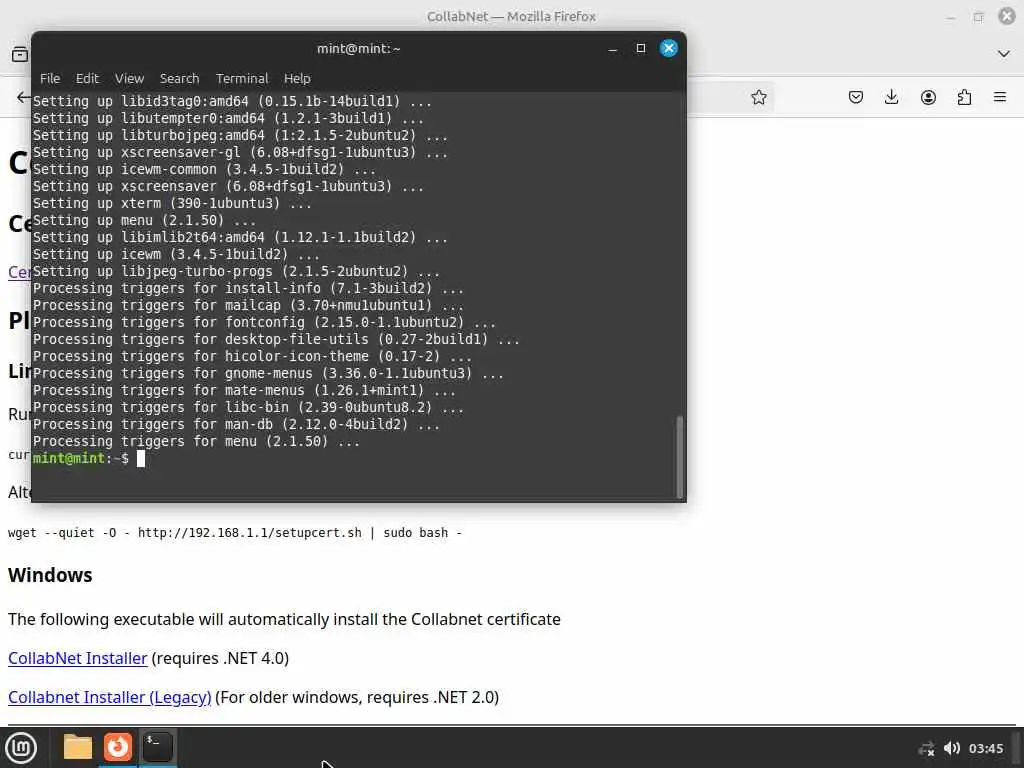Viewport: 1024px width, 768px height.
Task: Bookmark this page with the star icon
Action: [x=758, y=97]
